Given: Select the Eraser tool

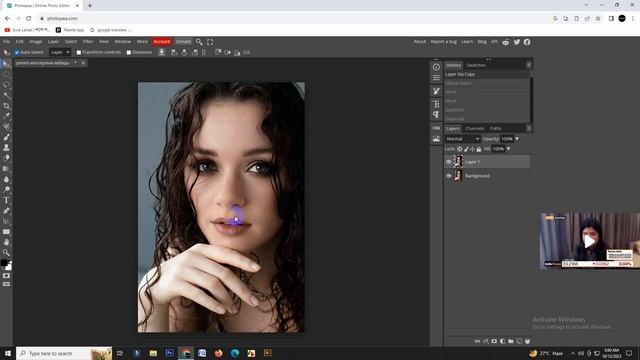Looking at the screenshot, I should 6,158.
